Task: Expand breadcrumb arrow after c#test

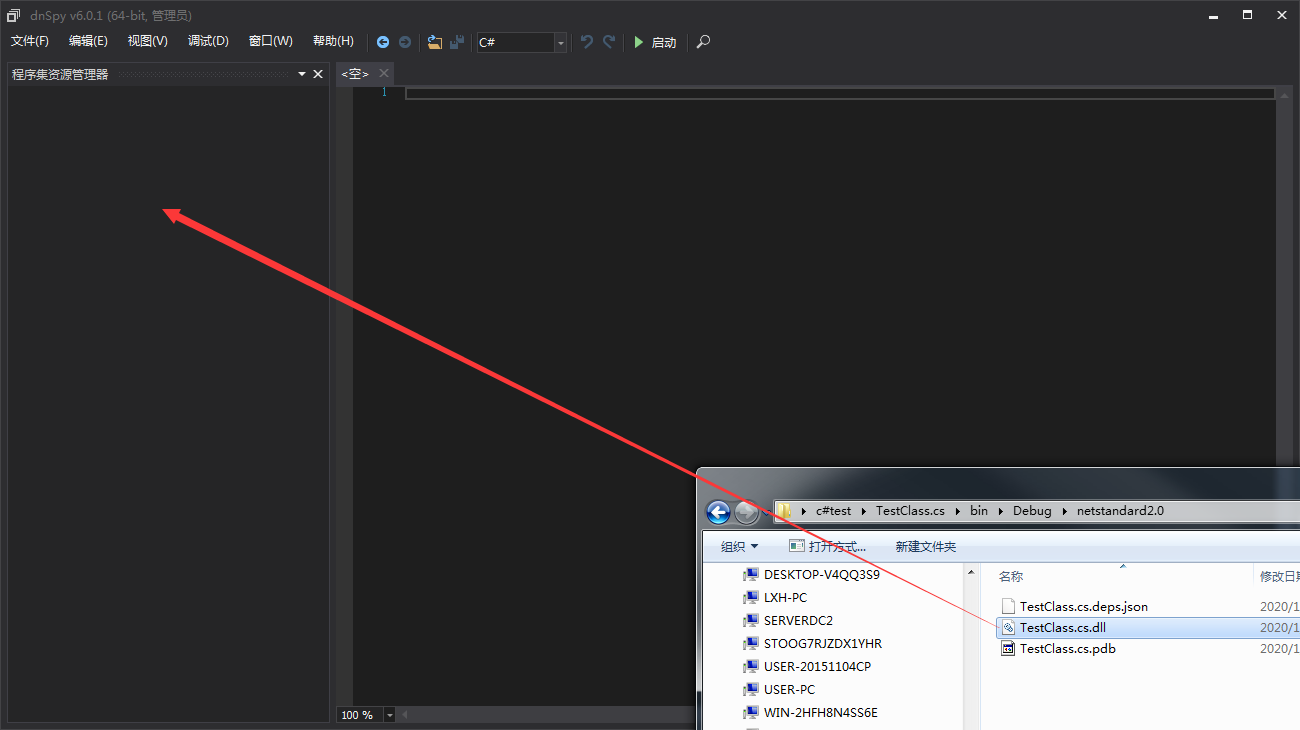Action: click(863, 511)
